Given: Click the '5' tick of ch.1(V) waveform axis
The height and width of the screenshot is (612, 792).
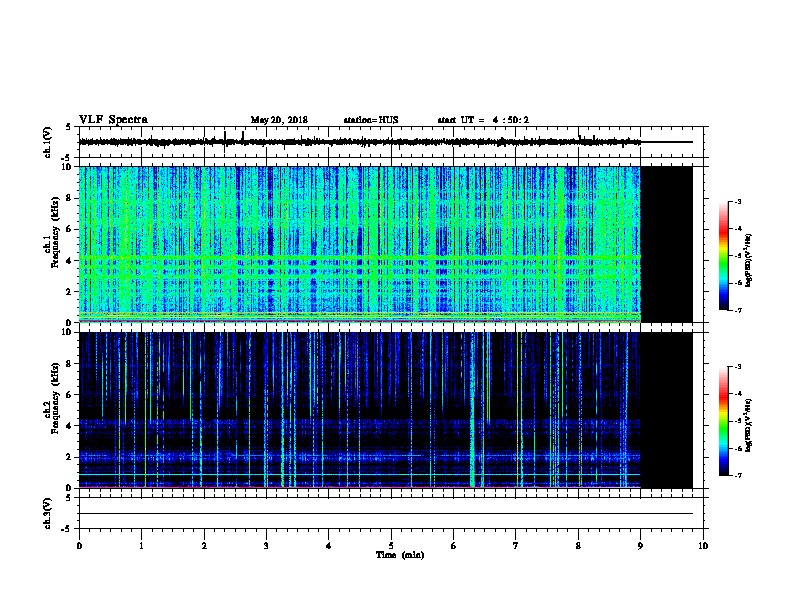Looking at the screenshot, I should [x=68, y=127].
